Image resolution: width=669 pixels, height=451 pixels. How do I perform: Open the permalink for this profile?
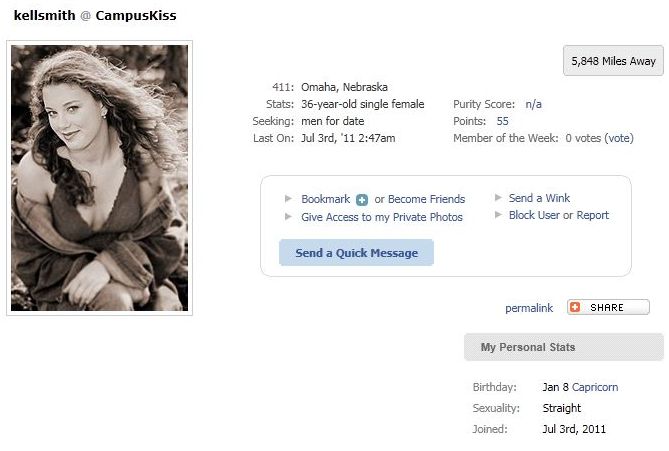529,308
